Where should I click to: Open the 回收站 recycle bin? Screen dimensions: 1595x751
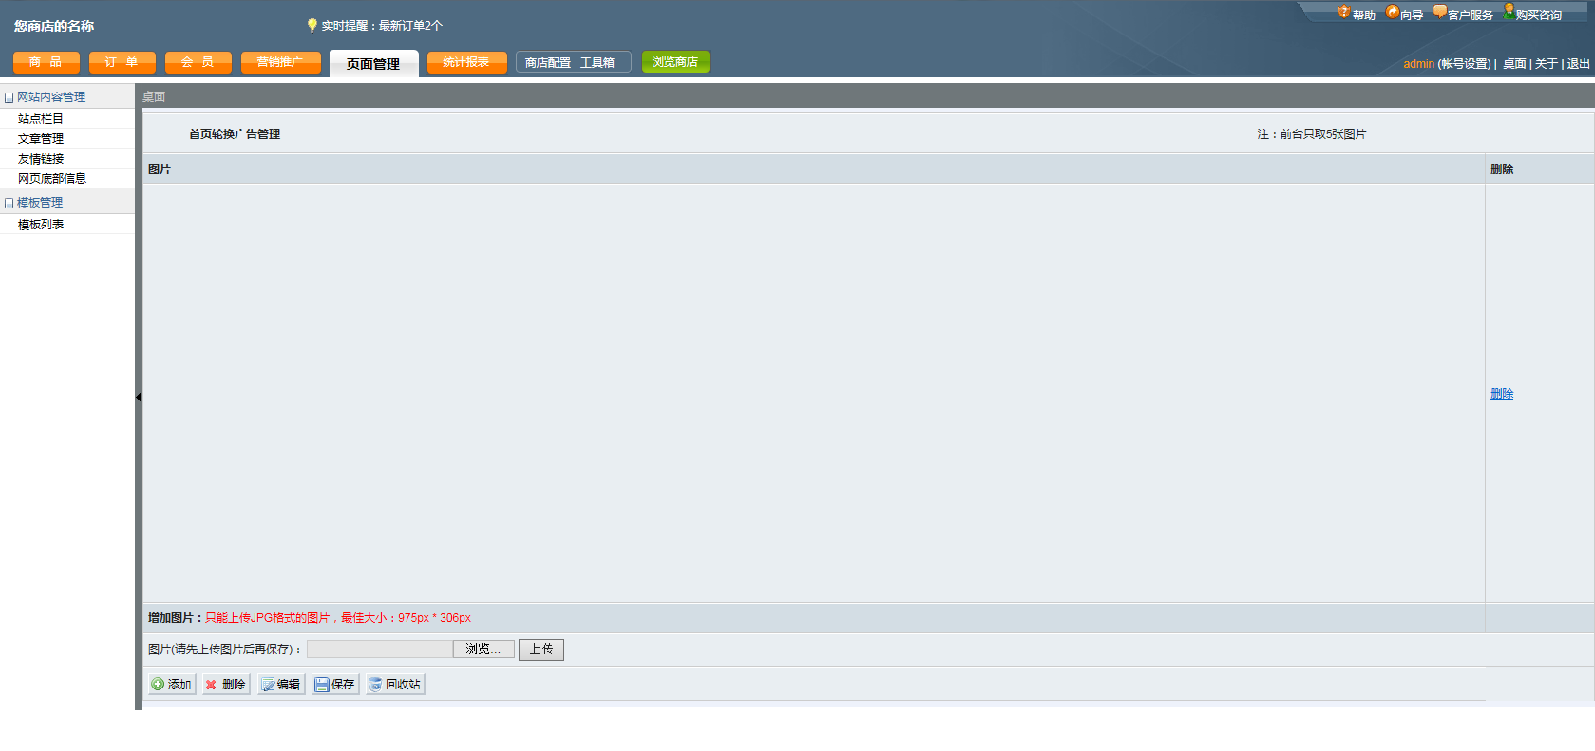(395, 684)
